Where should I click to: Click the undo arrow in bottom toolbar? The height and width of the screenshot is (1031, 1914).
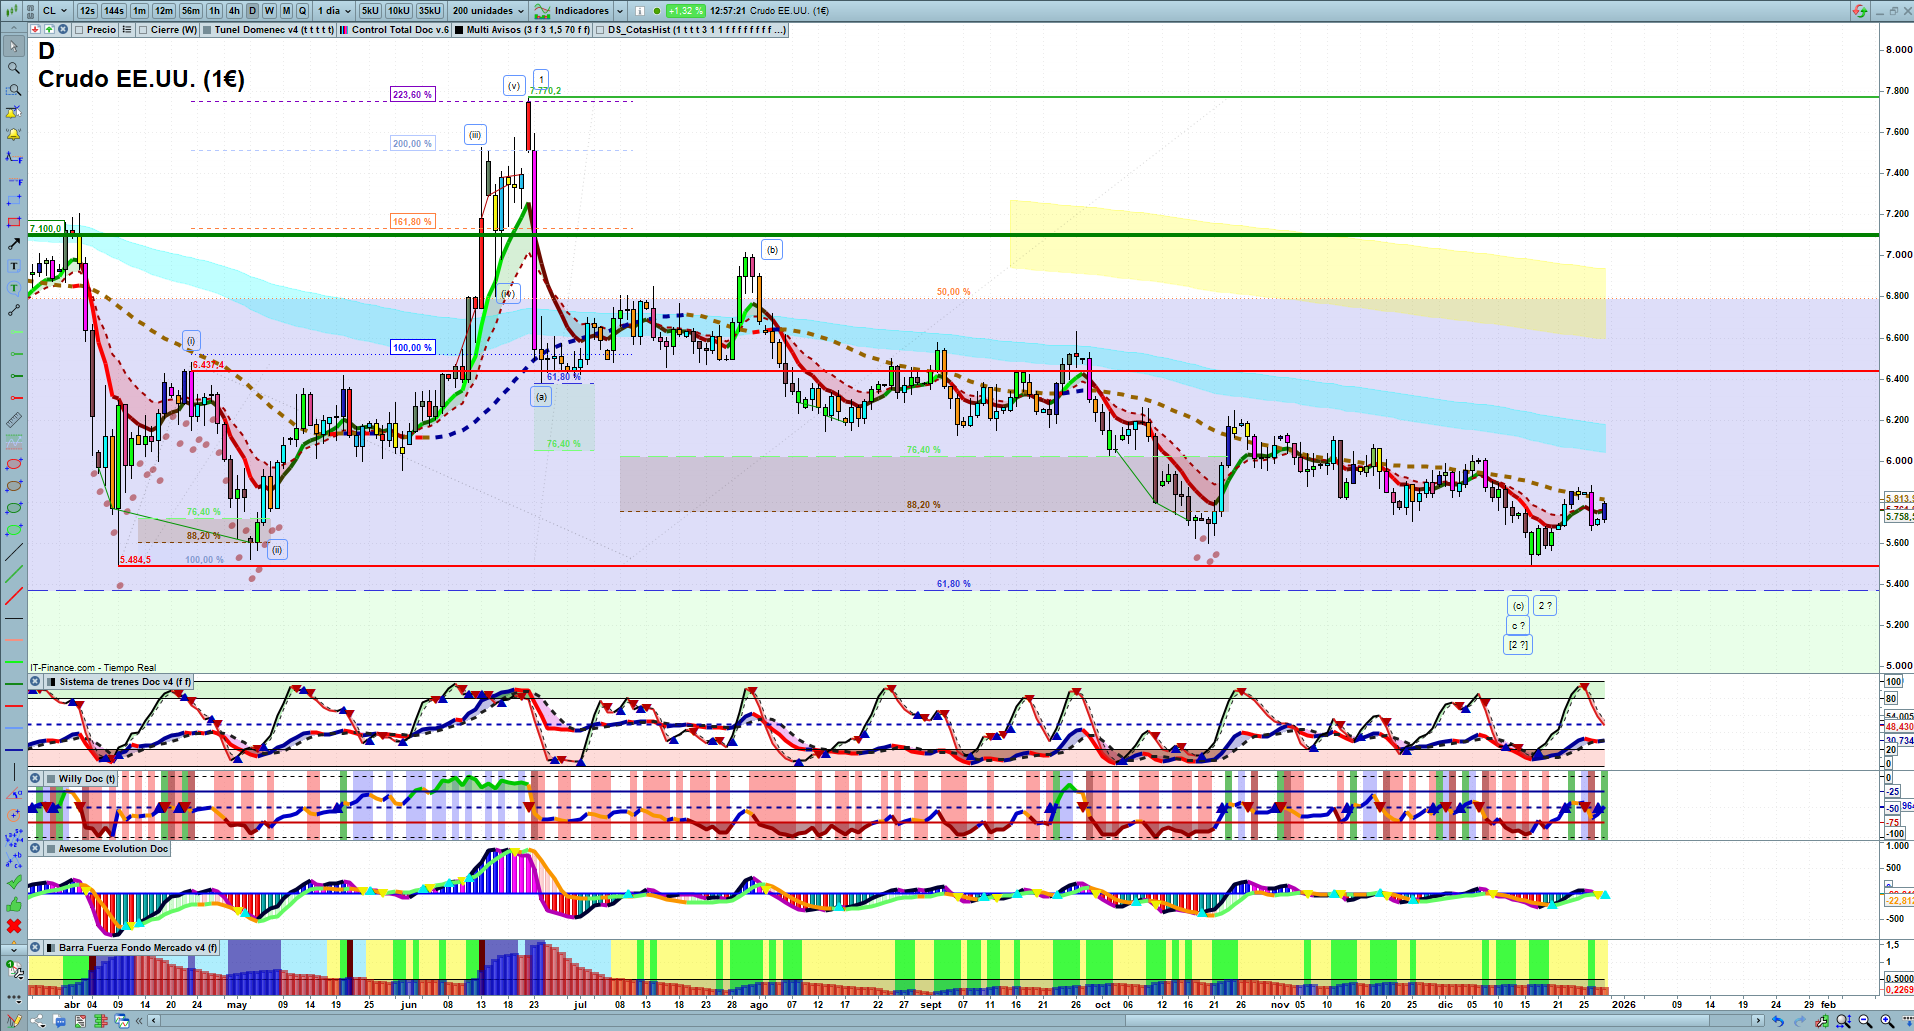pyautogui.click(x=1777, y=1021)
